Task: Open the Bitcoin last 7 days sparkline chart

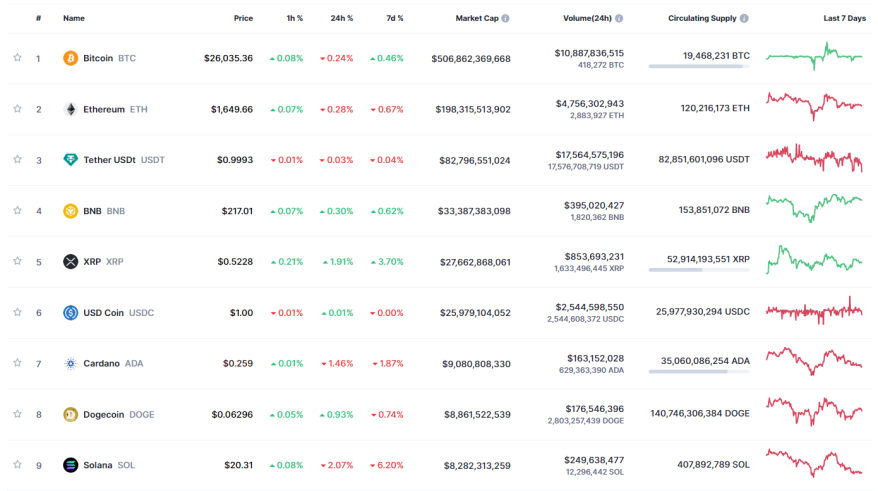Action: pos(814,56)
